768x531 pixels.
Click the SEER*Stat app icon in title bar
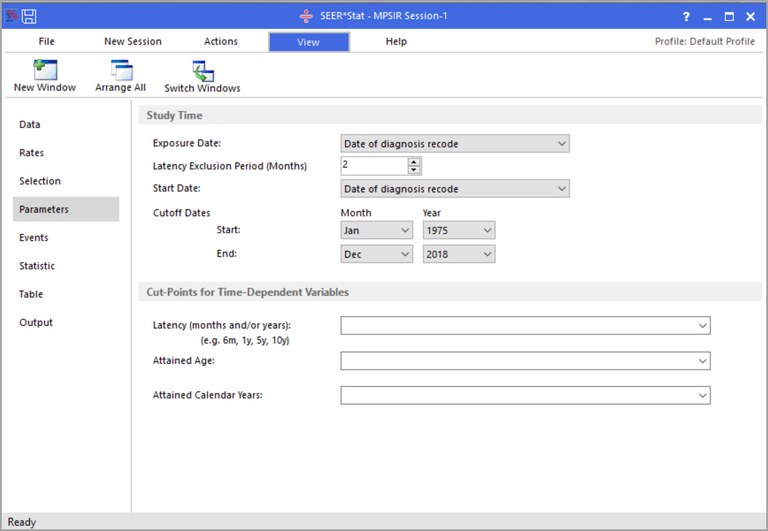coord(11,16)
